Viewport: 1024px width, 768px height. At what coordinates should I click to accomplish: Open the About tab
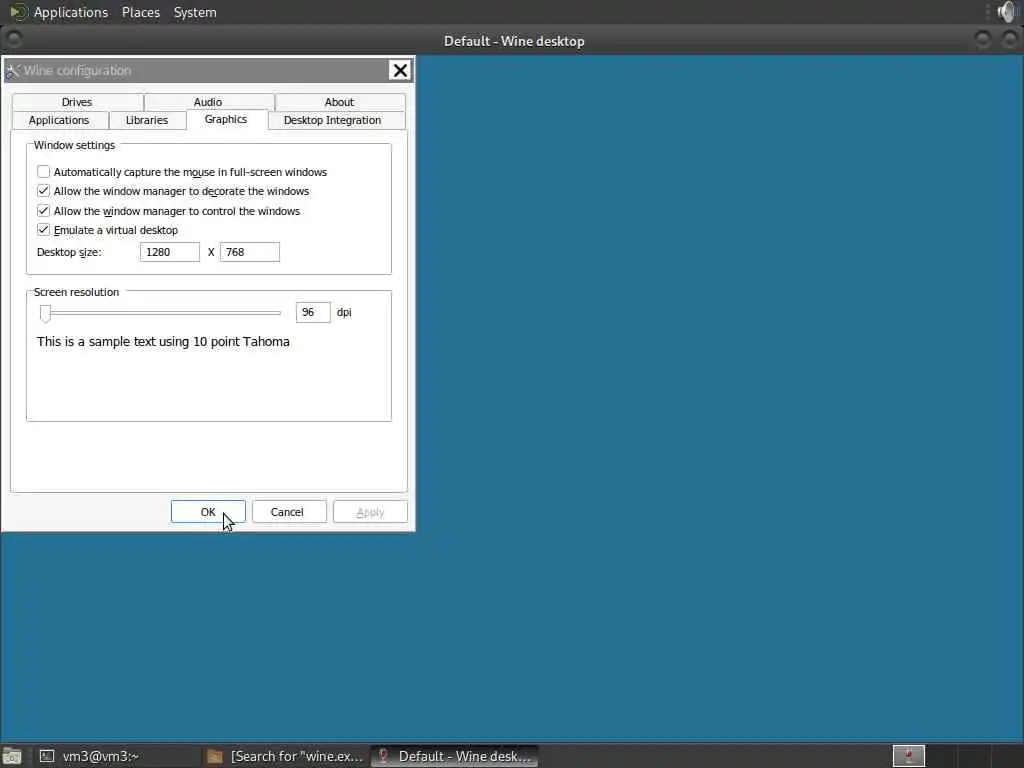pyautogui.click(x=340, y=102)
